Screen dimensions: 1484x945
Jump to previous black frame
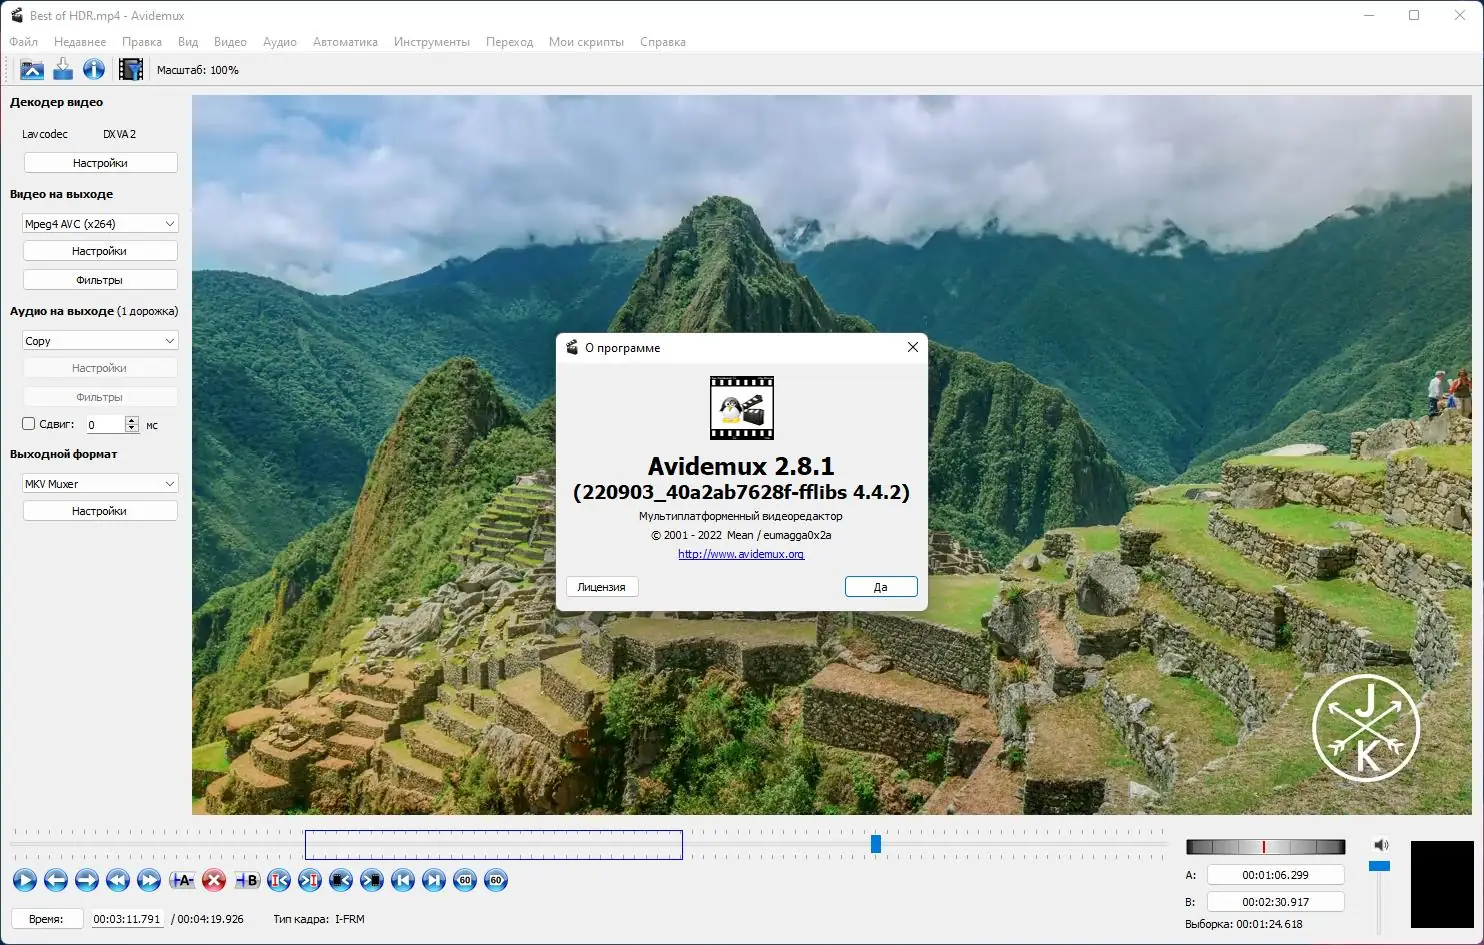340,881
